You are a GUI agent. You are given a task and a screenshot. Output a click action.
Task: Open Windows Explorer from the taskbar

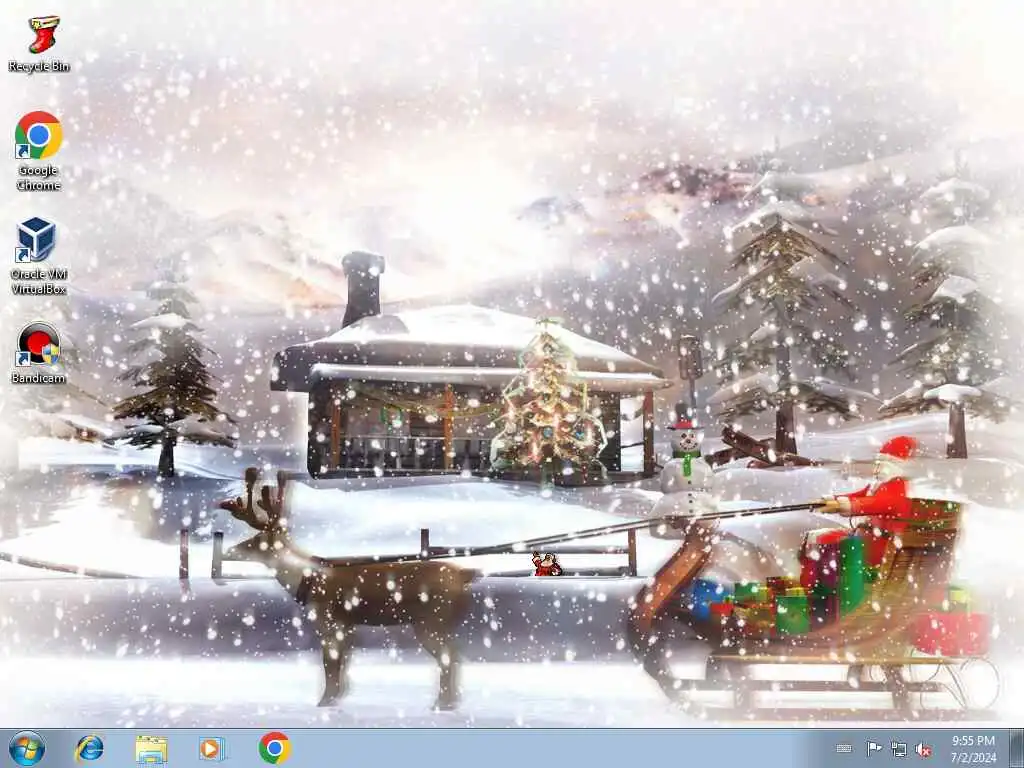tap(152, 749)
